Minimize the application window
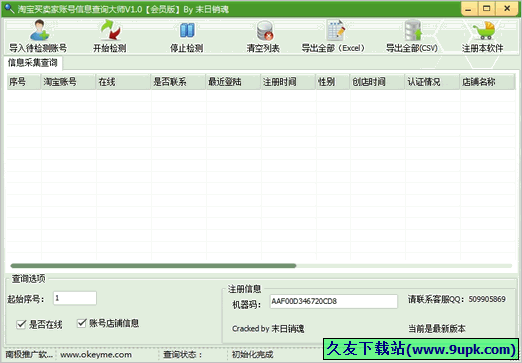The image size is (522, 363). pyautogui.click(x=469, y=9)
